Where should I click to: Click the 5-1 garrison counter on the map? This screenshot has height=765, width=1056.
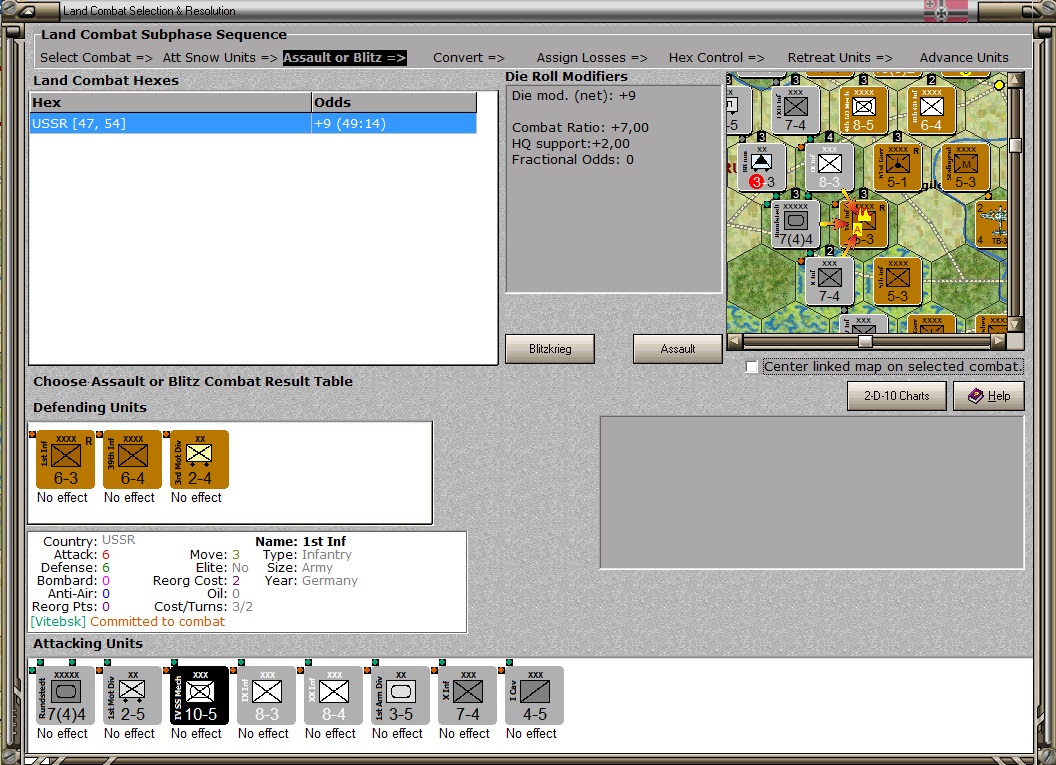coord(897,167)
